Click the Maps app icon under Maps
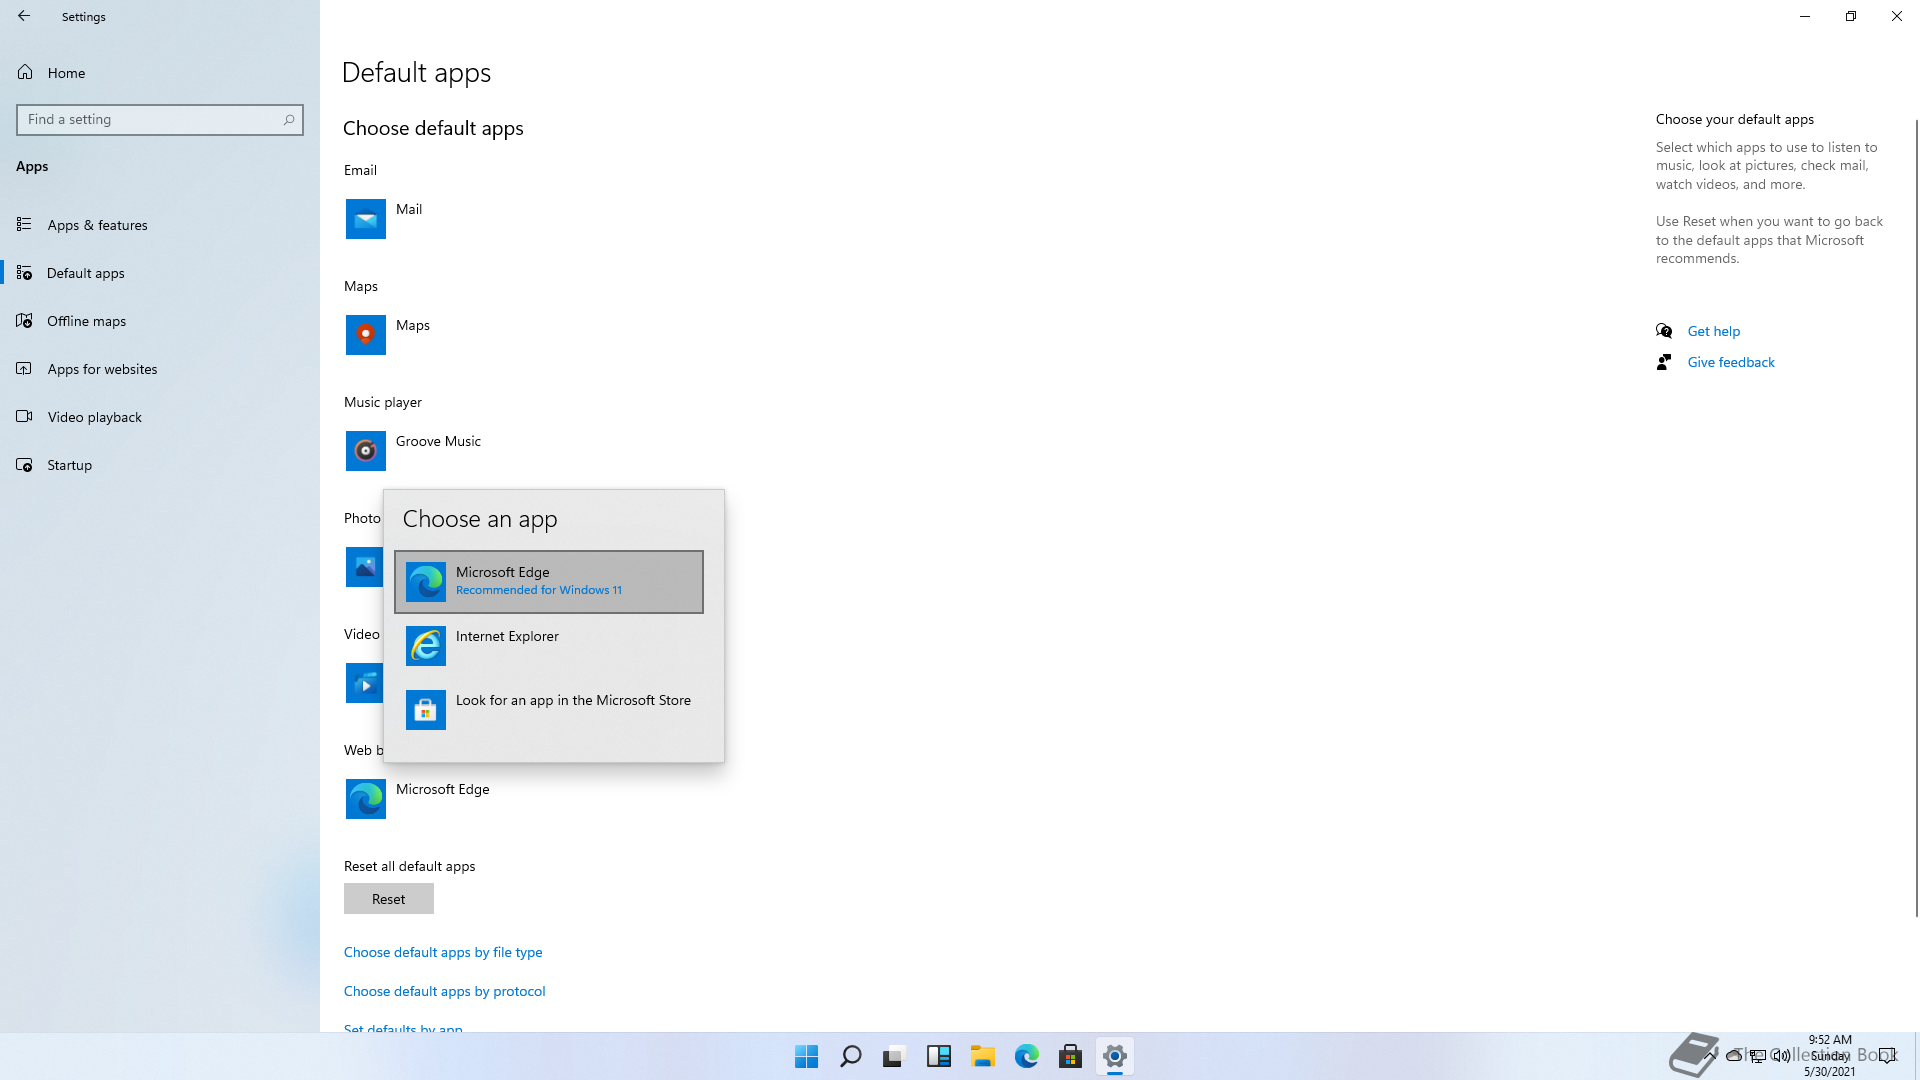The height and width of the screenshot is (1080, 1920). tap(366, 335)
